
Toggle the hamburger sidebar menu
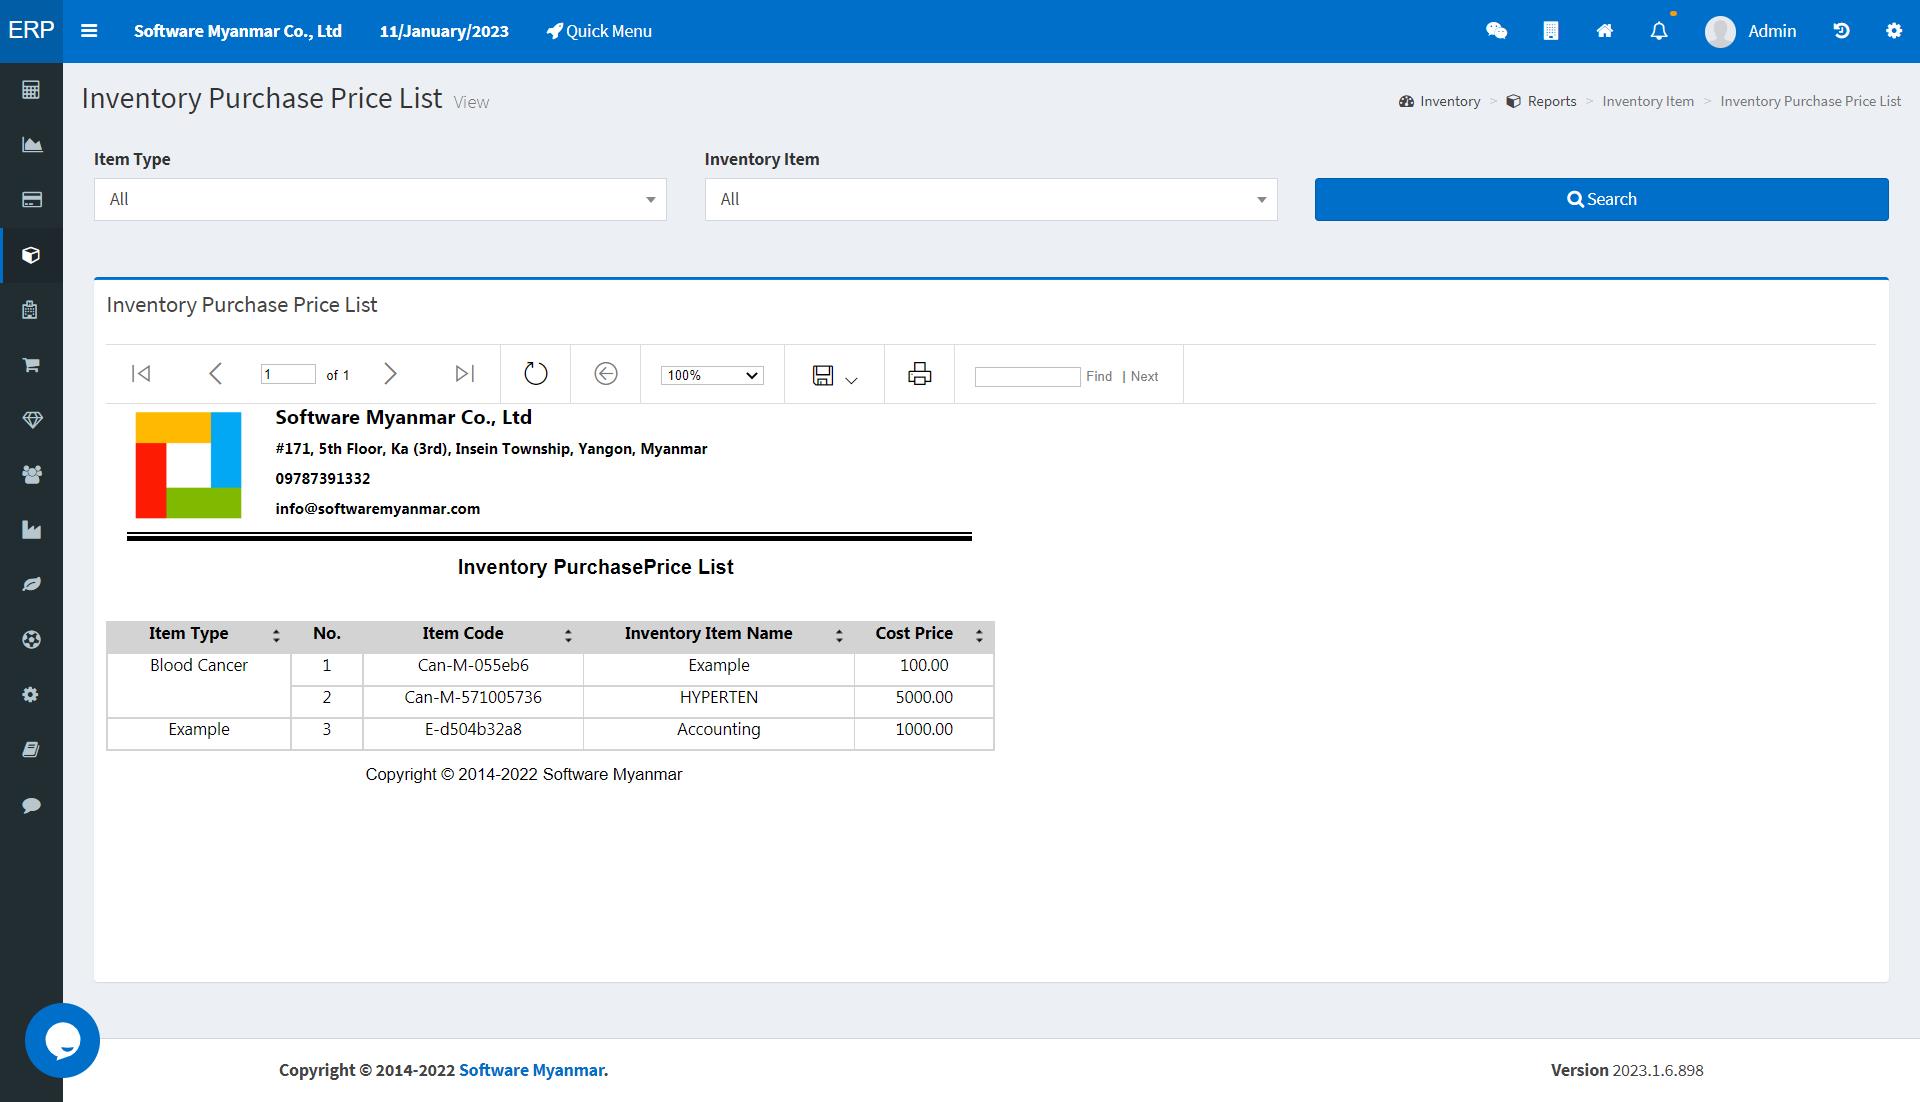[89, 31]
